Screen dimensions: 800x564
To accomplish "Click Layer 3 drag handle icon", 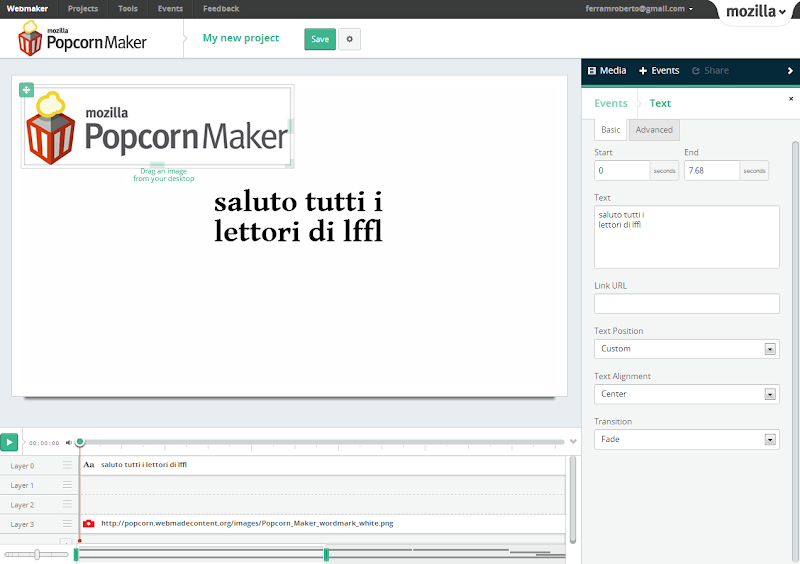I will (x=67, y=523).
